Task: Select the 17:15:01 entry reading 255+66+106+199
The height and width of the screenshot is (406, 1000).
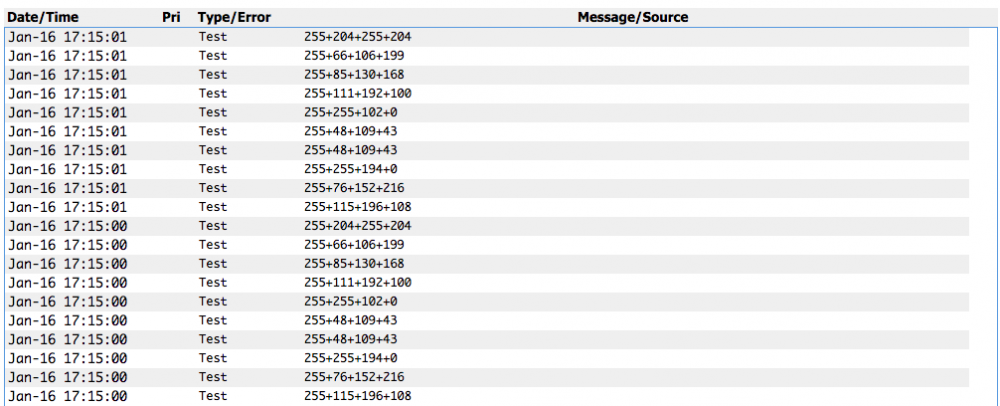Action: click(353, 56)
